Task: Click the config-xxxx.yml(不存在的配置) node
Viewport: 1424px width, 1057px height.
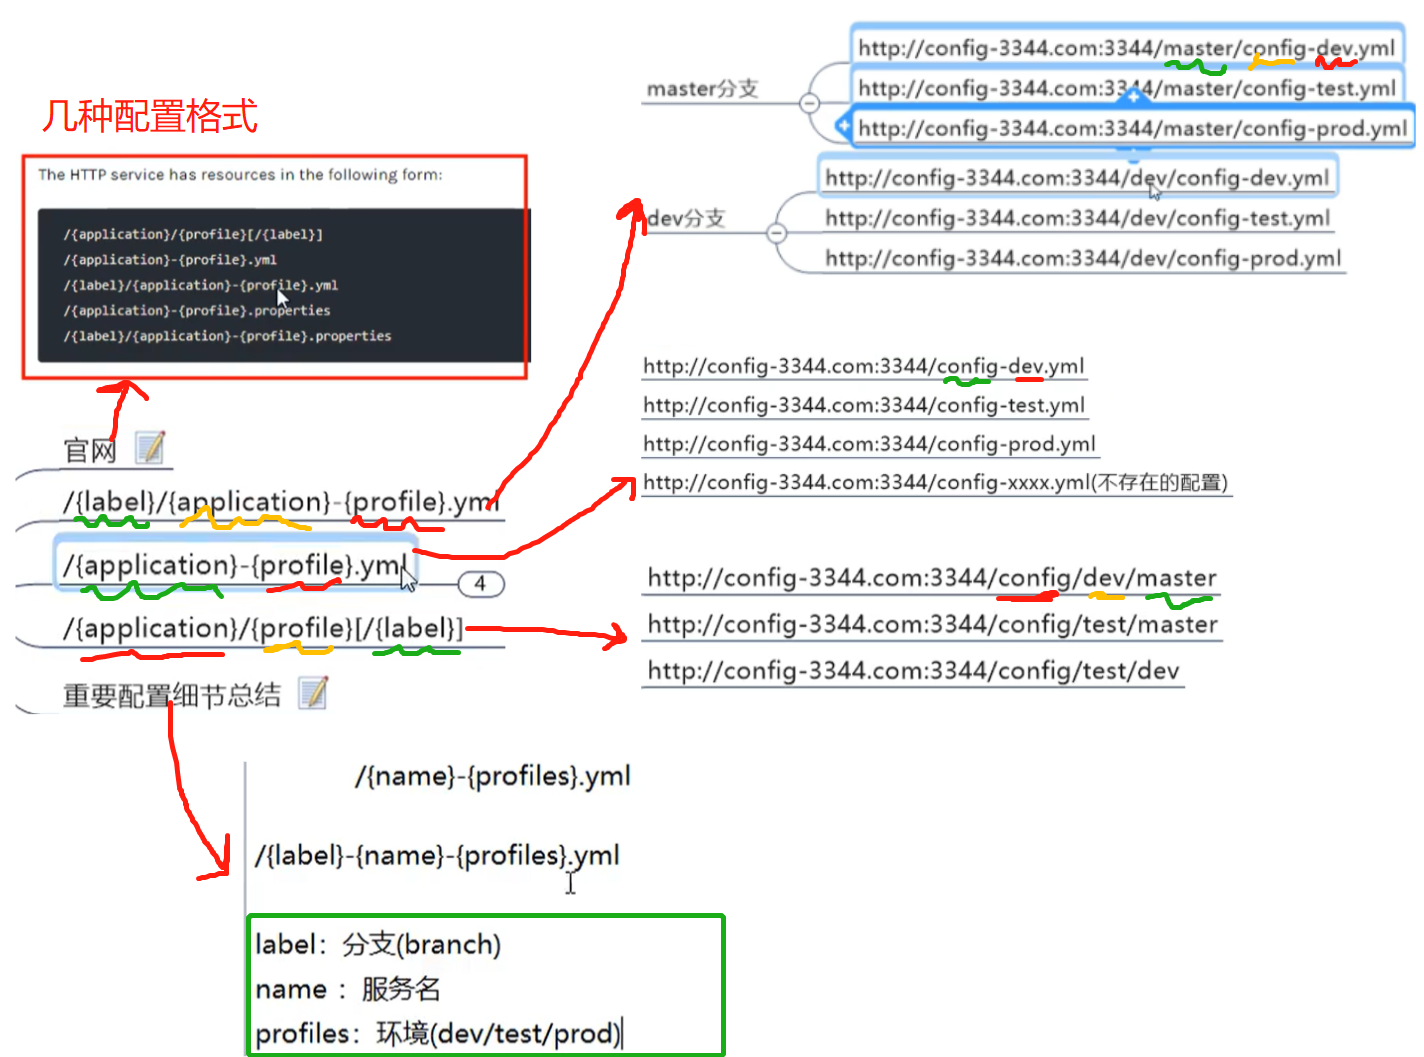Action: click(935, 483)
